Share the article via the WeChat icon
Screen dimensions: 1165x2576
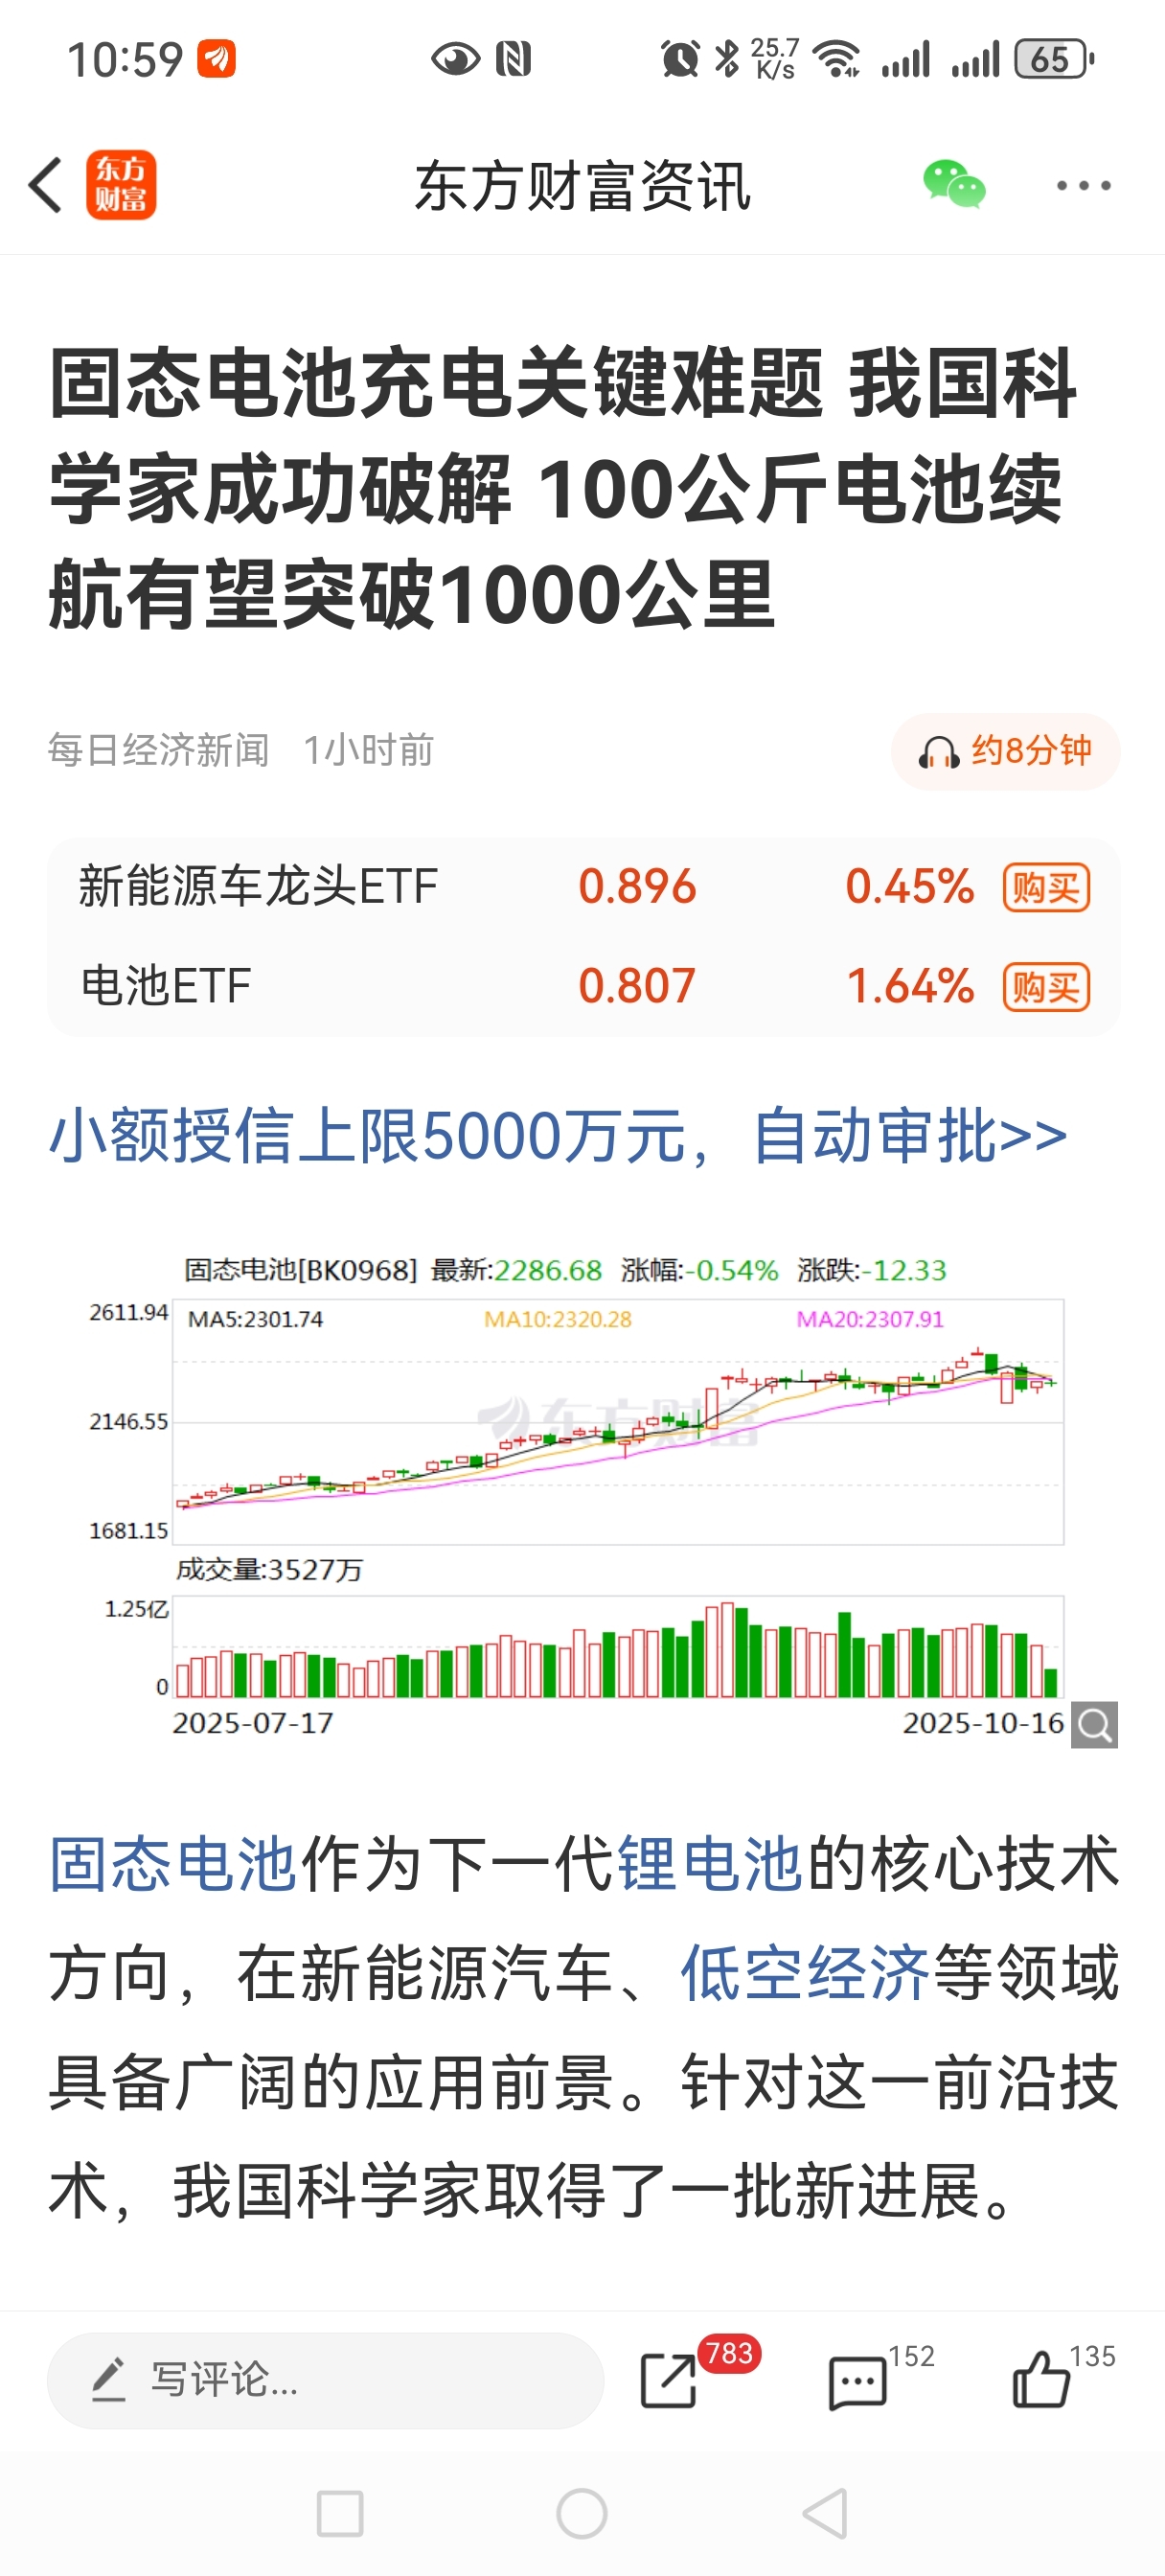[954, 185]
